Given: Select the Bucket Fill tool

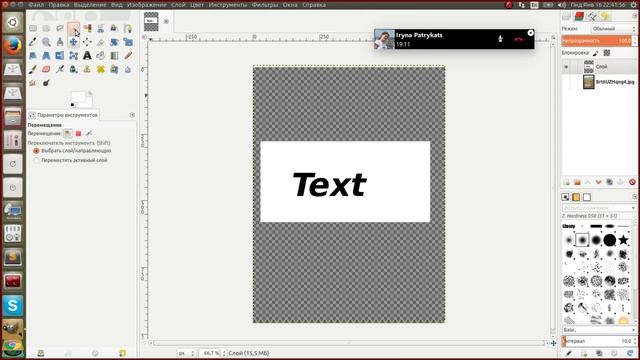Looking at the screenshot, I should click(x=101, y=56).
